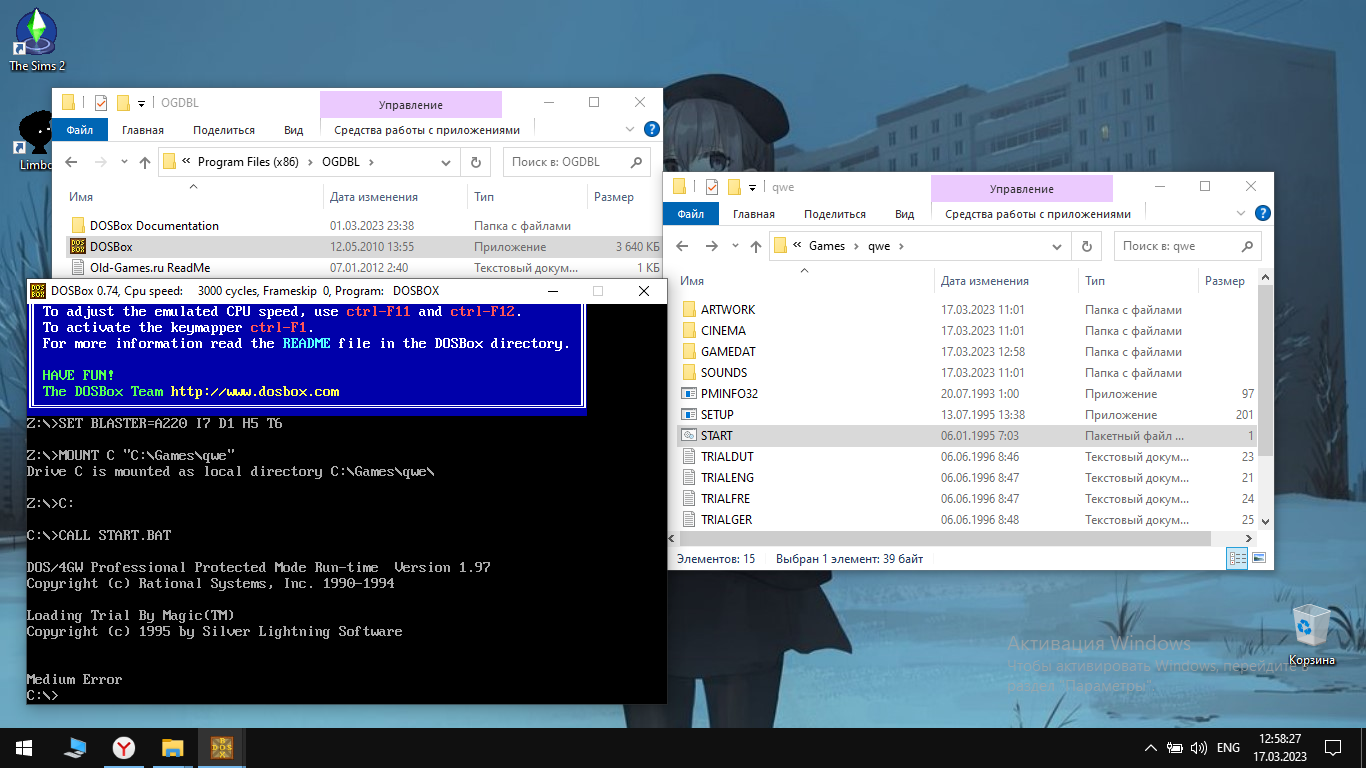The height and width of the screenshot is (768, 1366).
Task: Toggle the ENG input language indicator
Action: click(1228, 747)
